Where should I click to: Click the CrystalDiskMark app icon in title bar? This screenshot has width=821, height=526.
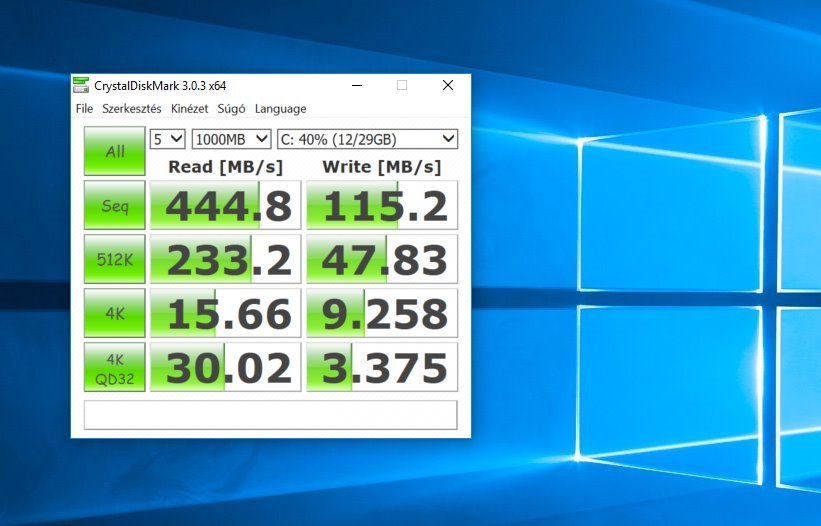pyautogui.click(x=81, y=85)
